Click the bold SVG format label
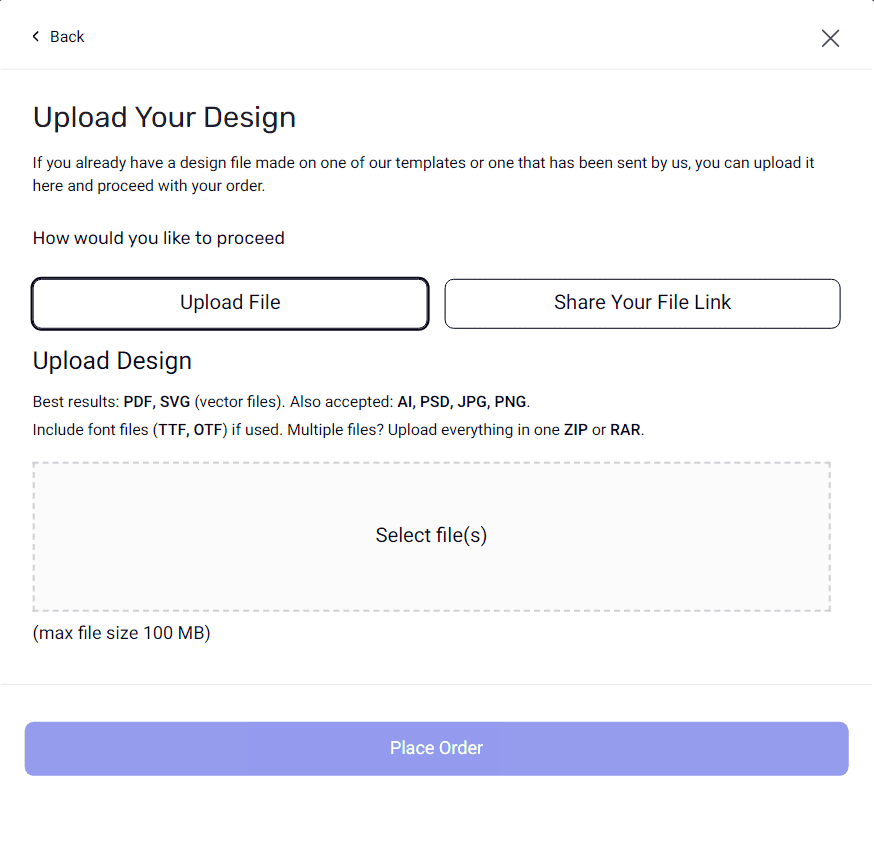 175,402
